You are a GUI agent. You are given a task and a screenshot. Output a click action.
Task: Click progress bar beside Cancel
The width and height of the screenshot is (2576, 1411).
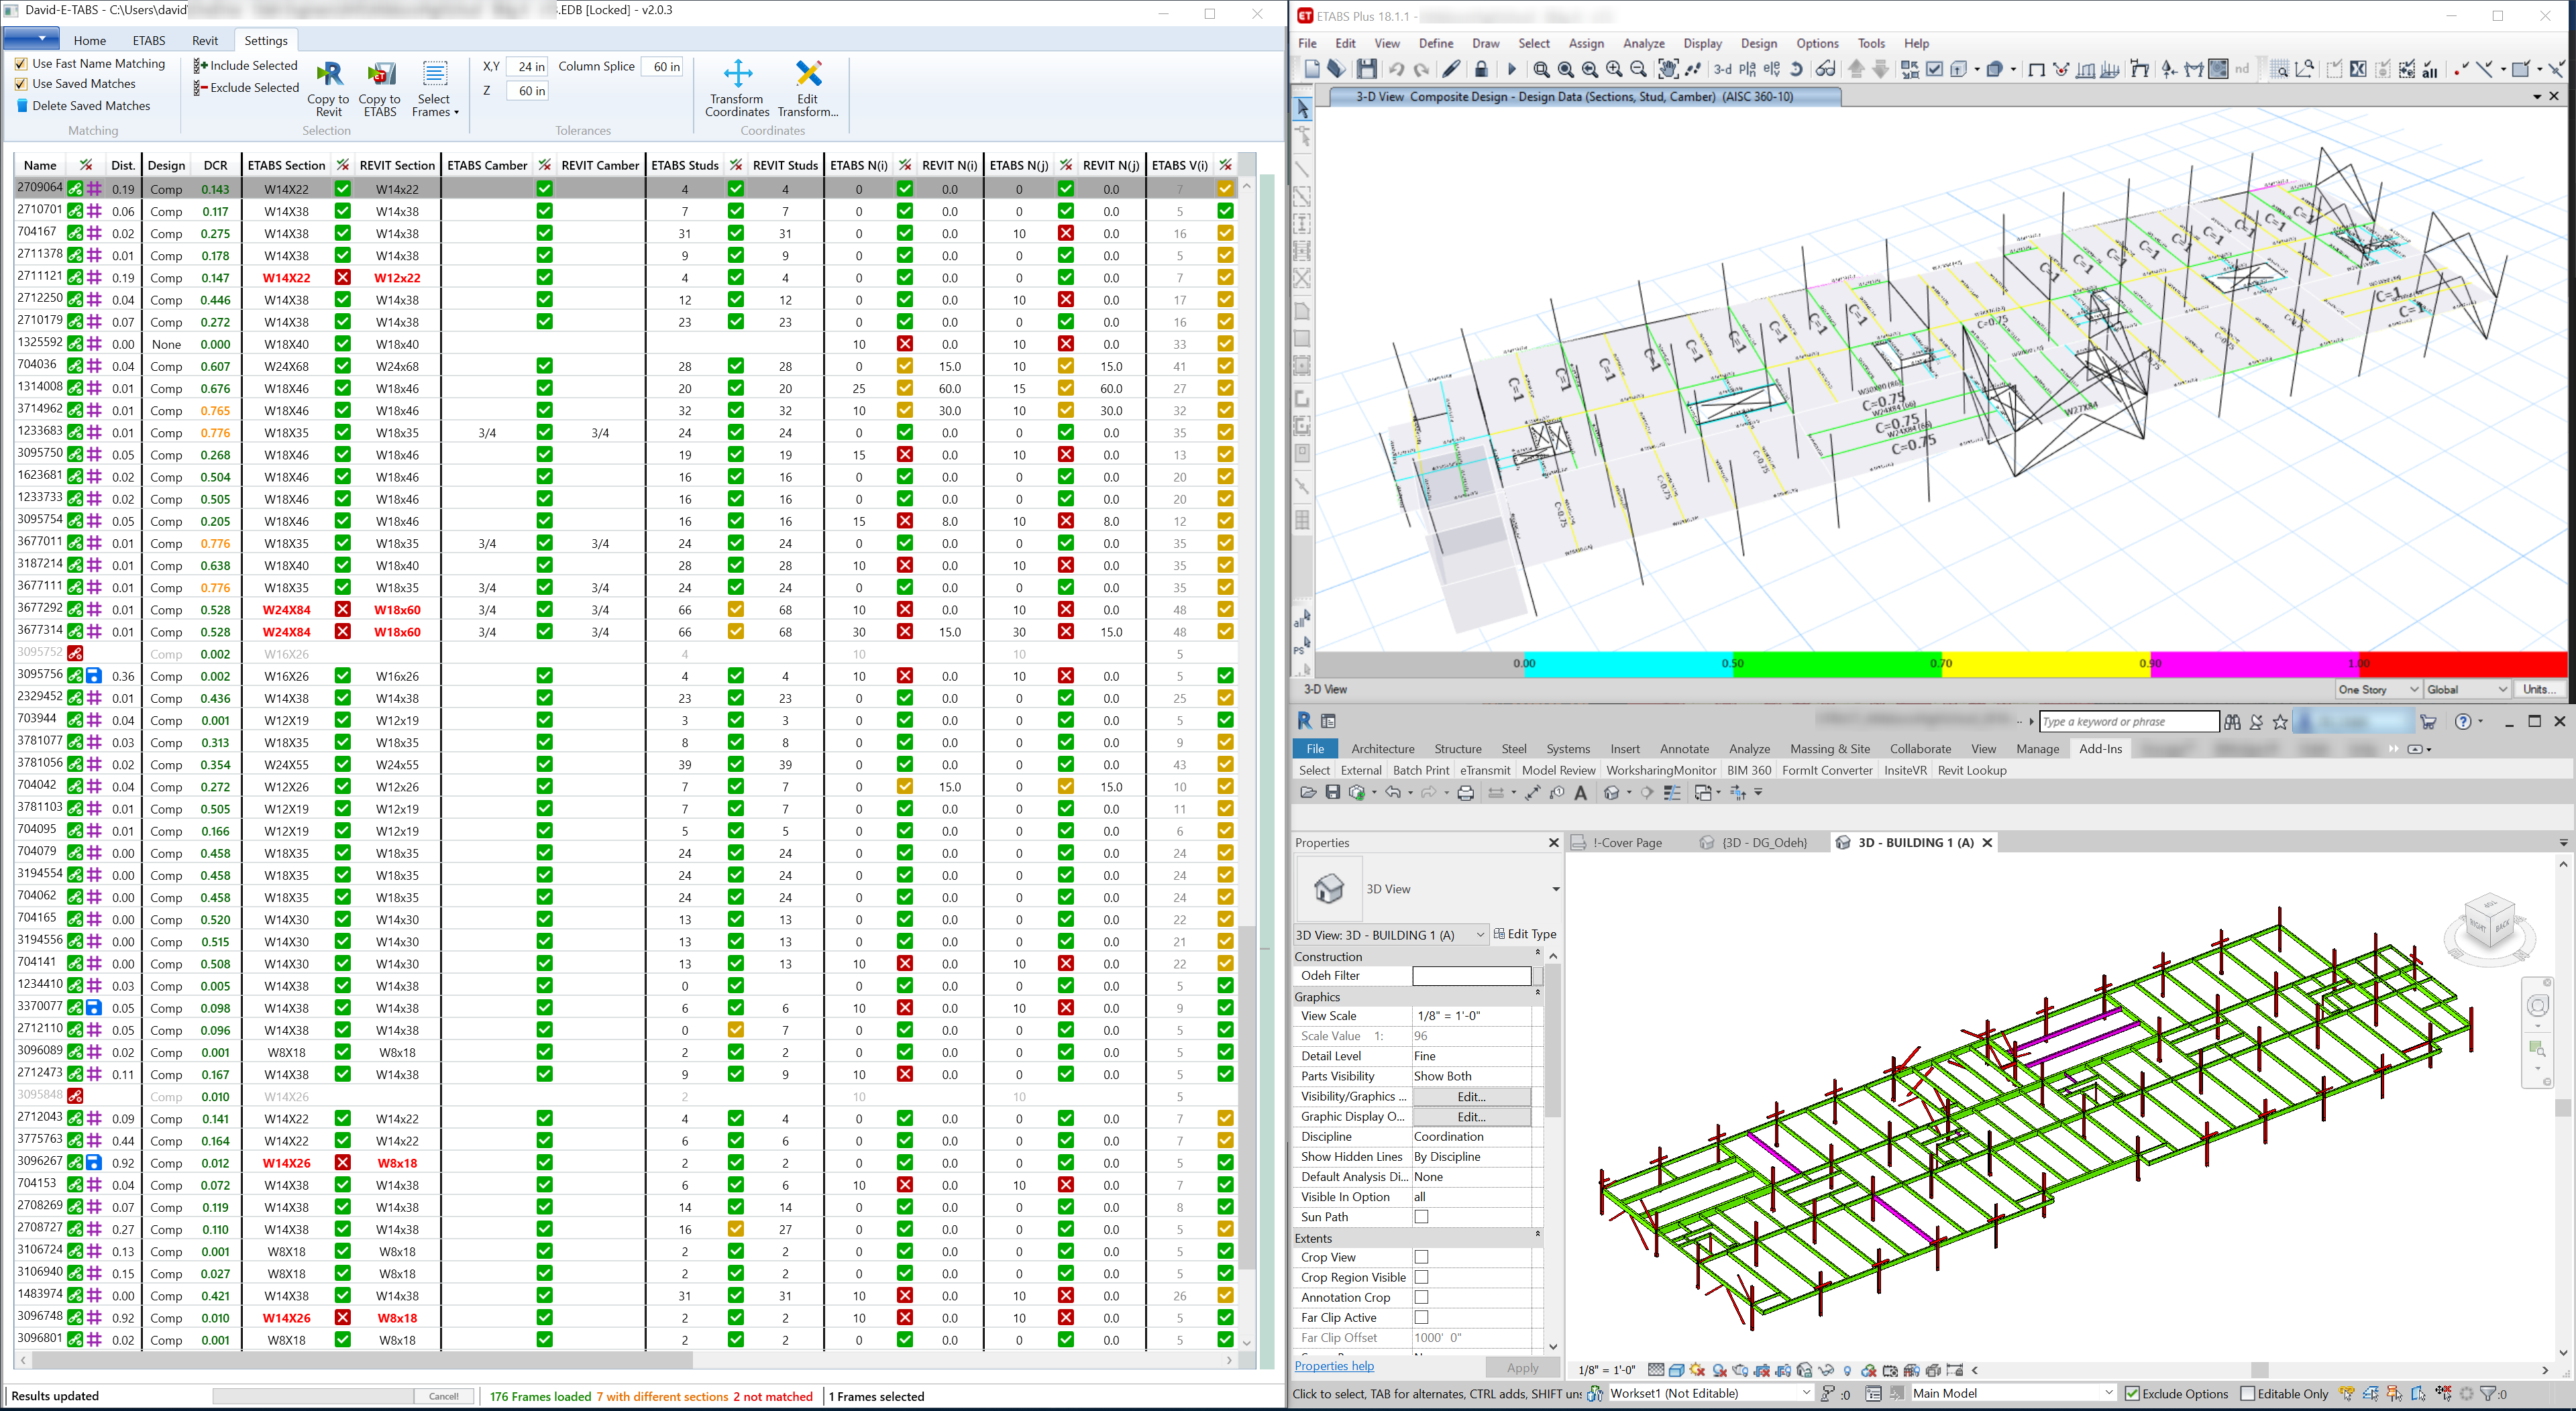click(313, 1396)
